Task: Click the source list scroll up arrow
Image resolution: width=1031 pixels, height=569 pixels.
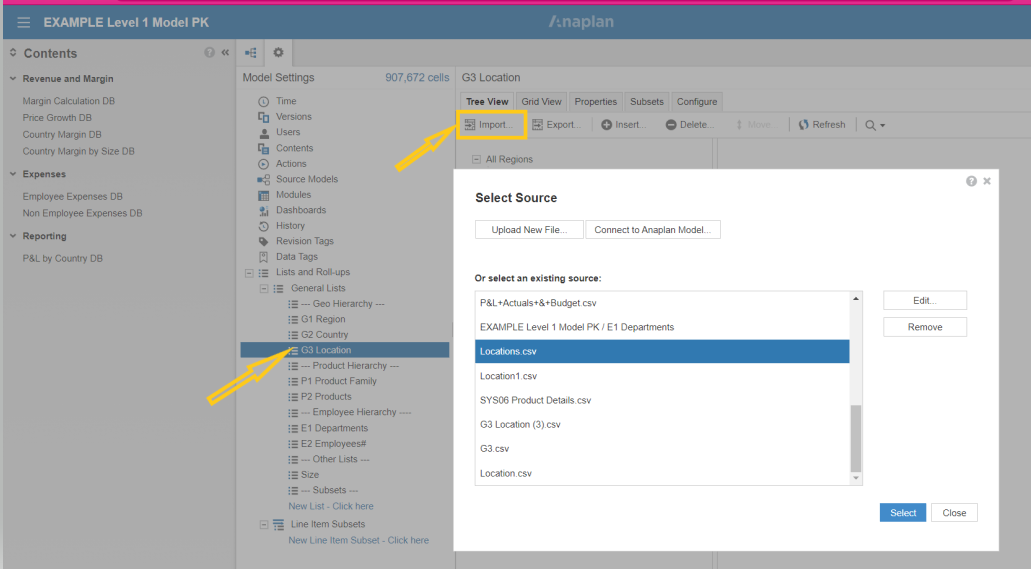Action: (x=855, y=299)
